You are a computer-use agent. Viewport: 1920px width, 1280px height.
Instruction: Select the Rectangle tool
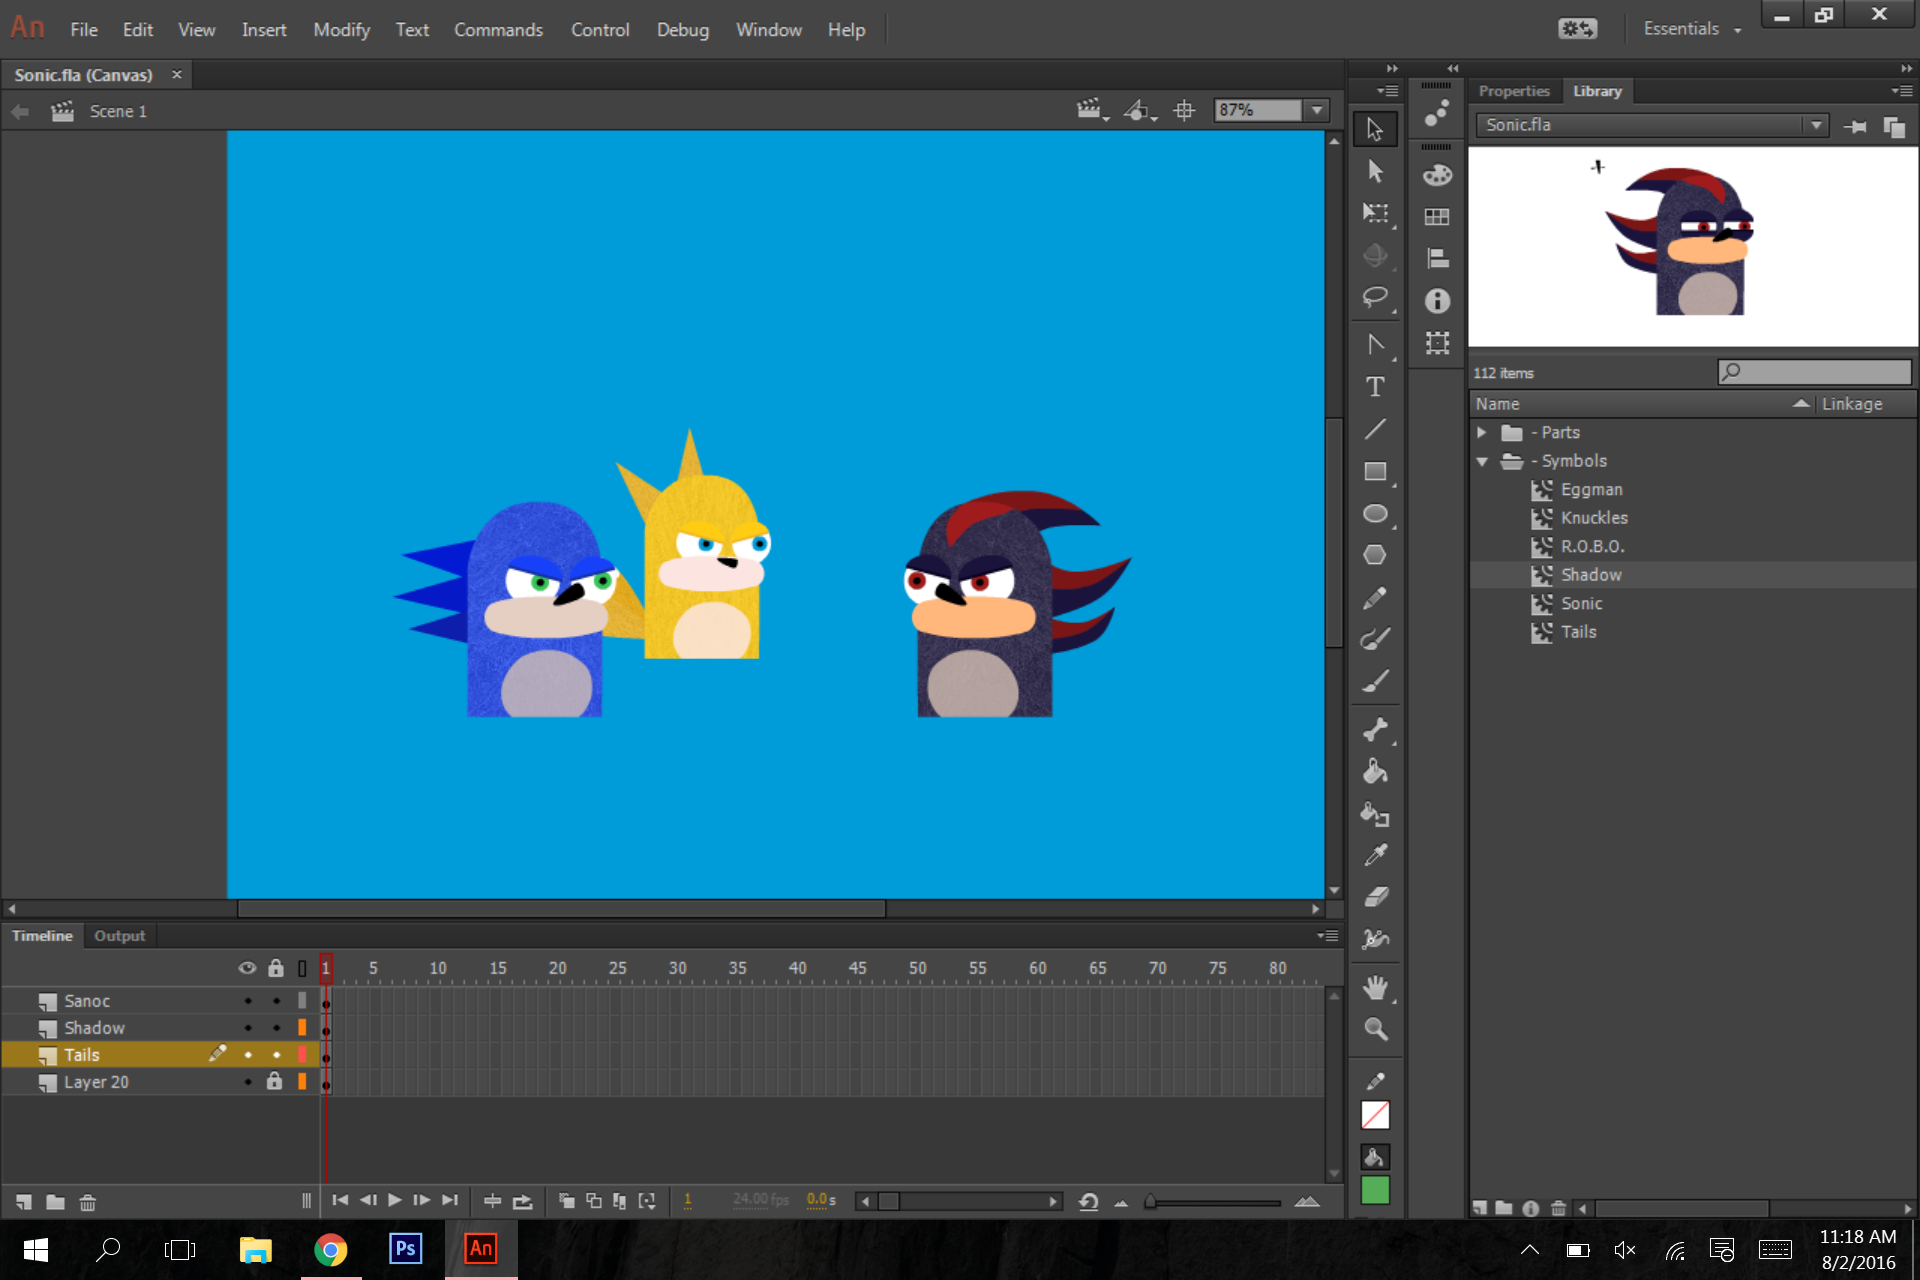point(1375,471)
